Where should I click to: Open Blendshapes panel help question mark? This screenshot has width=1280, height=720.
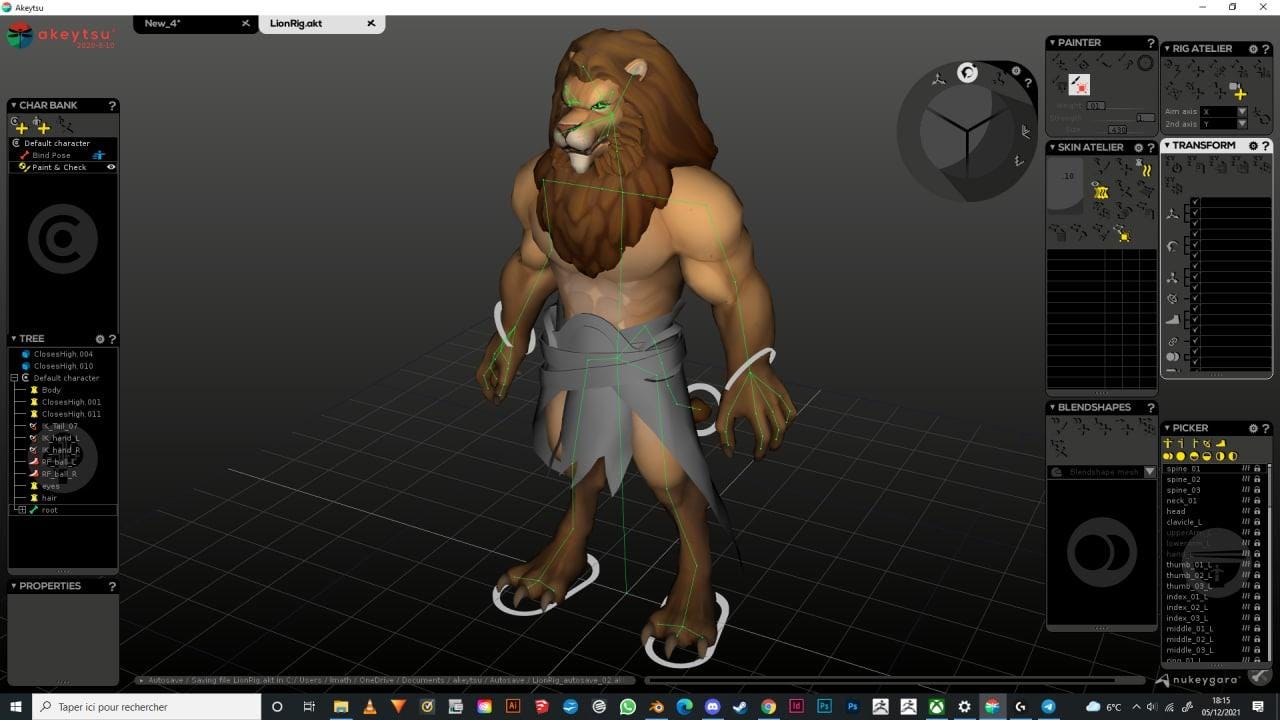(1151, 408)
